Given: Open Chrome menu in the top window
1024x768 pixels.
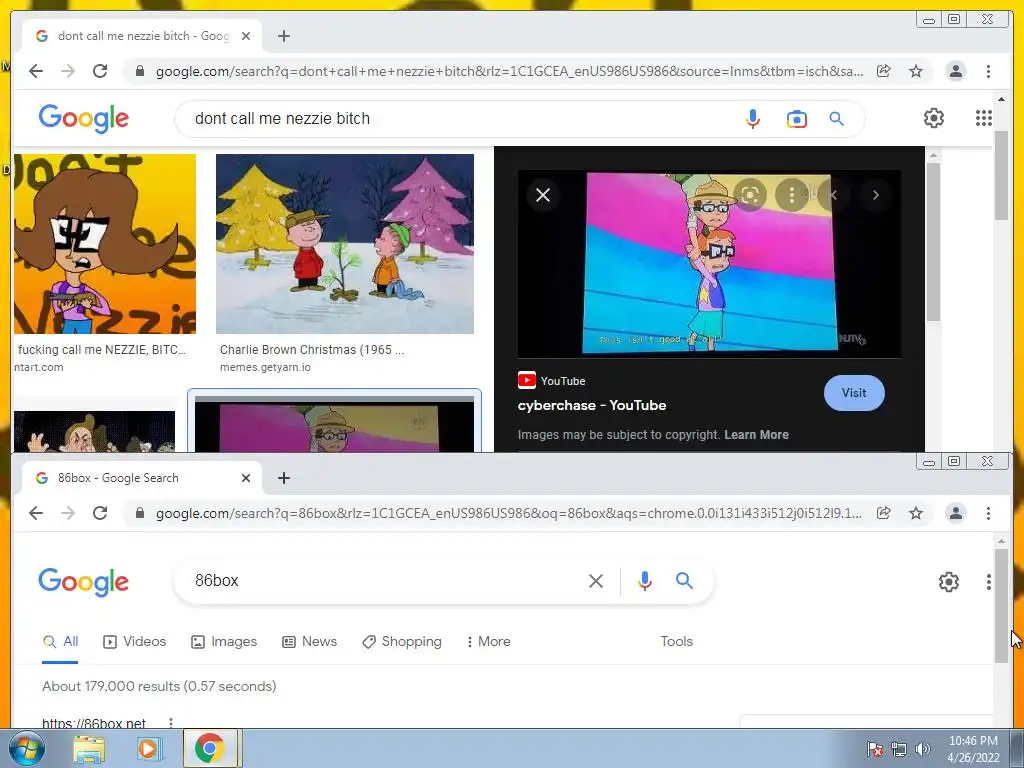Looking at the screenshot, I should coord(988,71).
